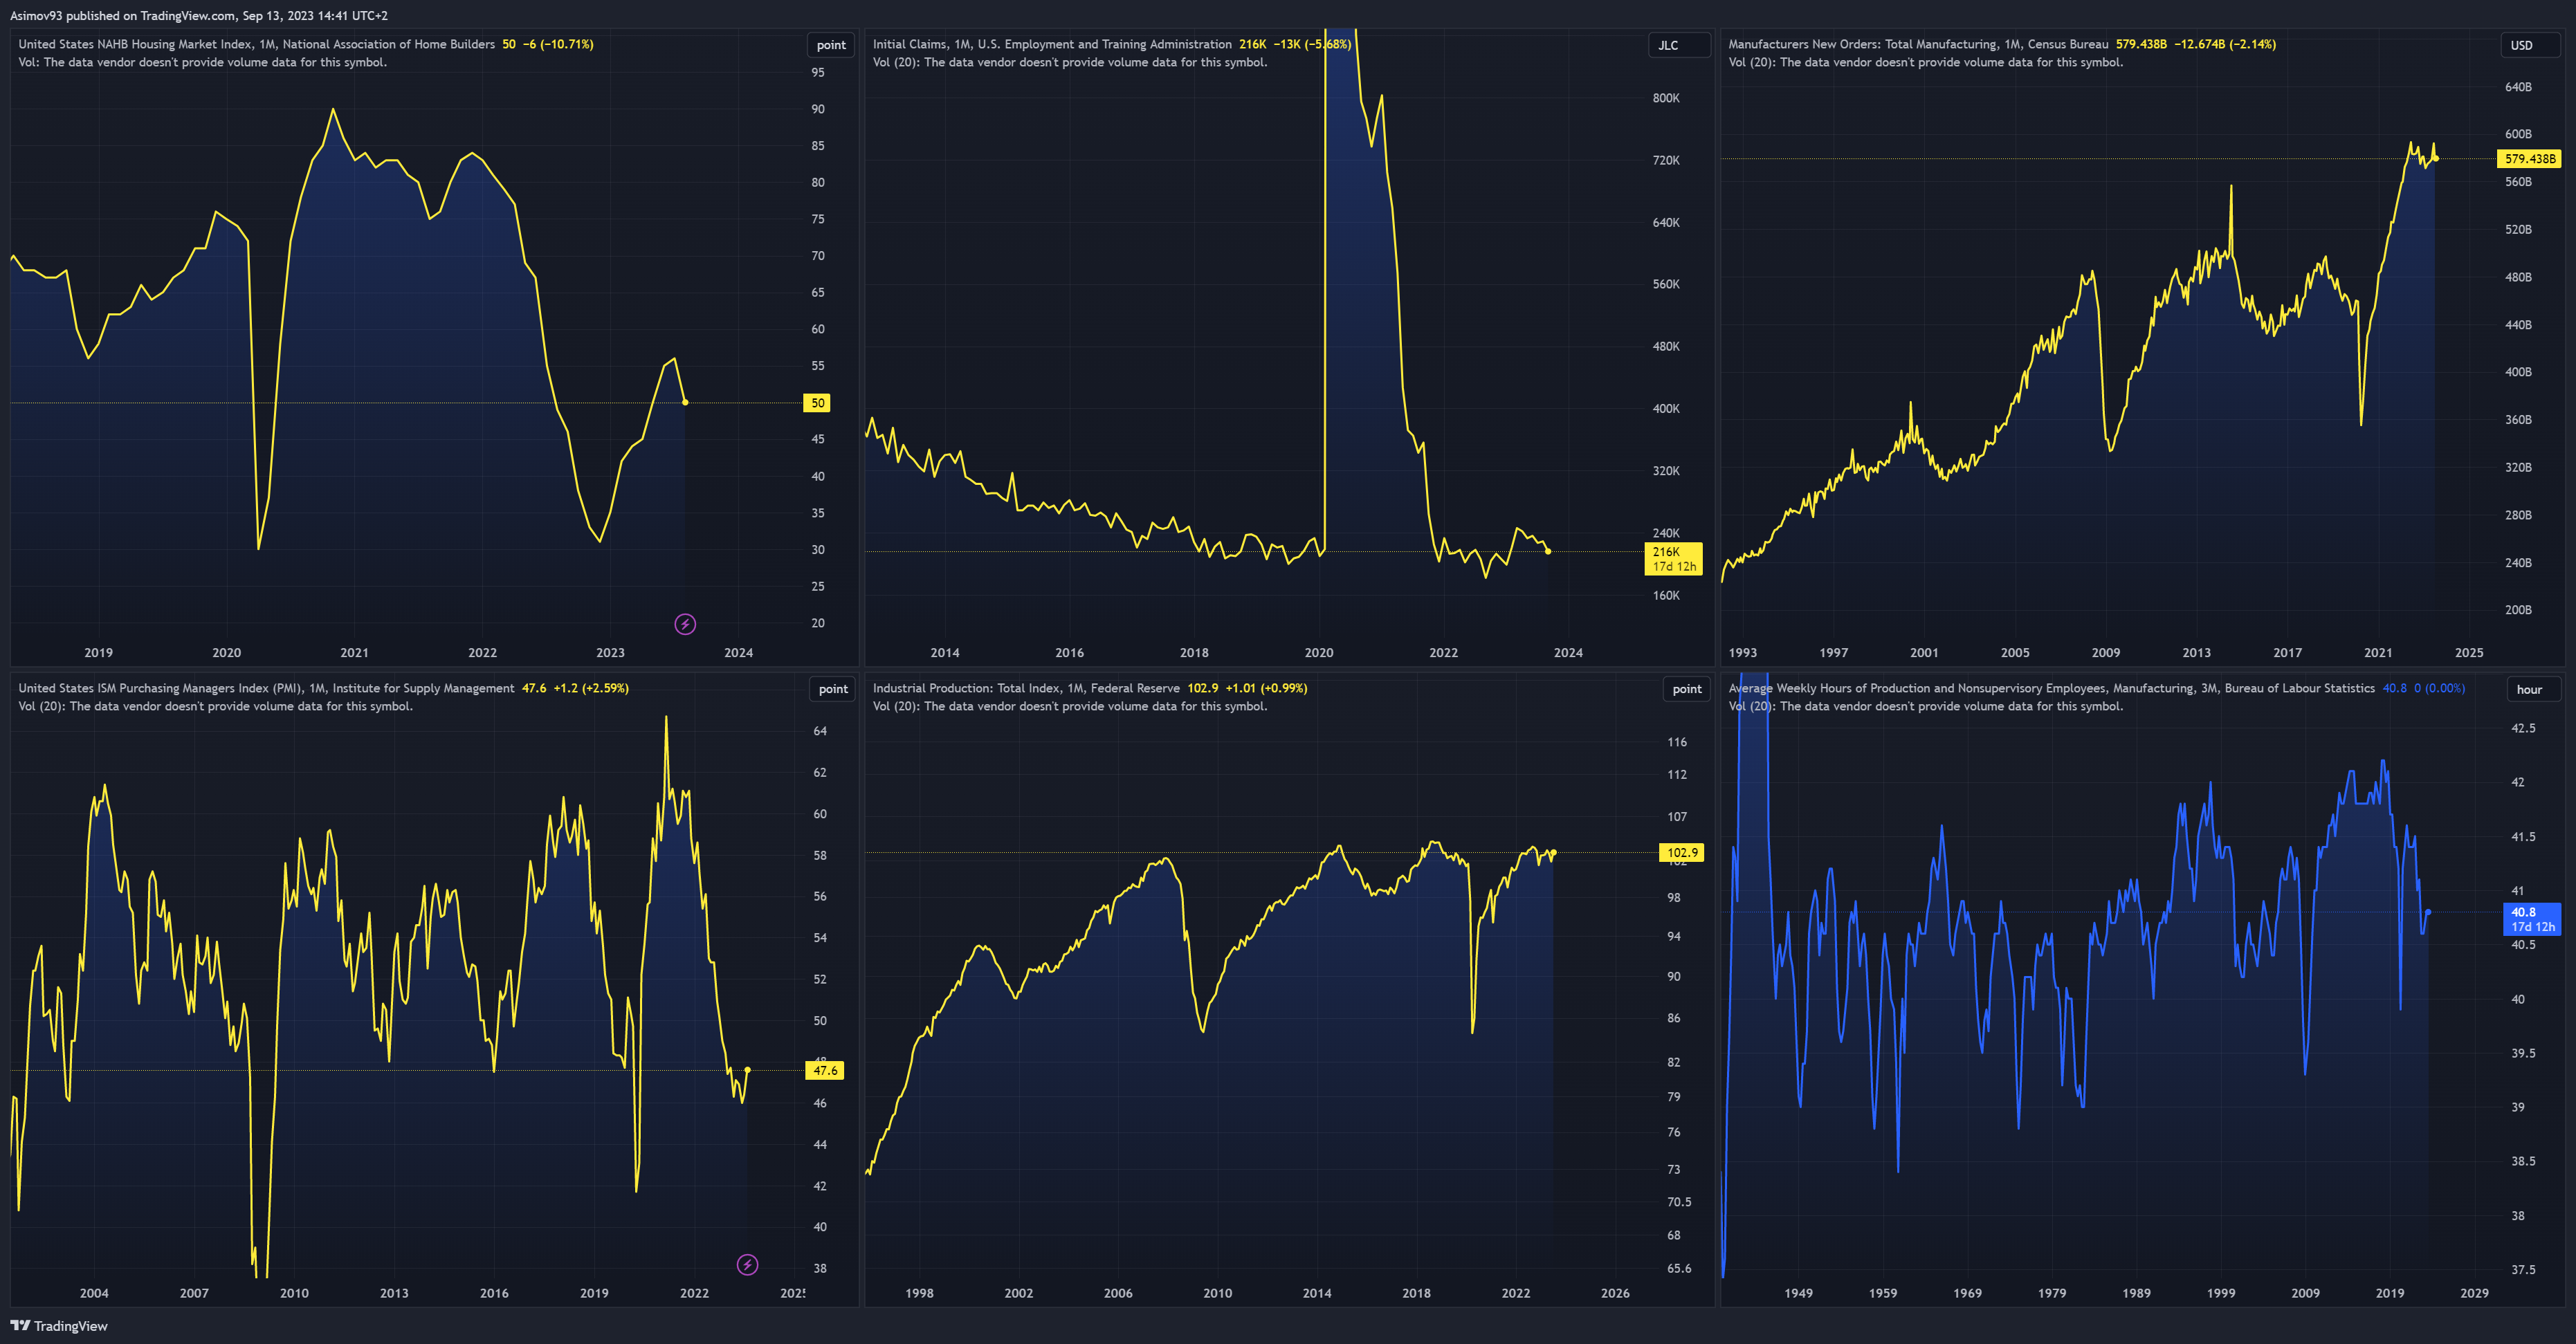
Task: Click the lightning event icon on NAHB chart
Action: [685, 624]
